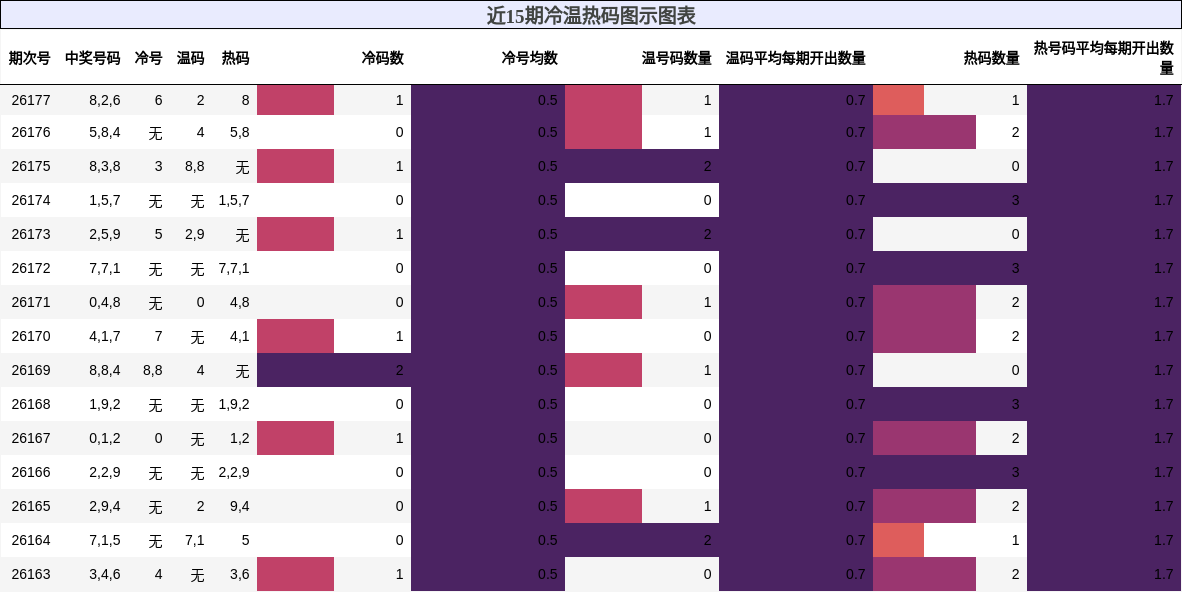1182x592 pixels.
Task: Click winning numbers 0,1,2
Action: (105, 438)
